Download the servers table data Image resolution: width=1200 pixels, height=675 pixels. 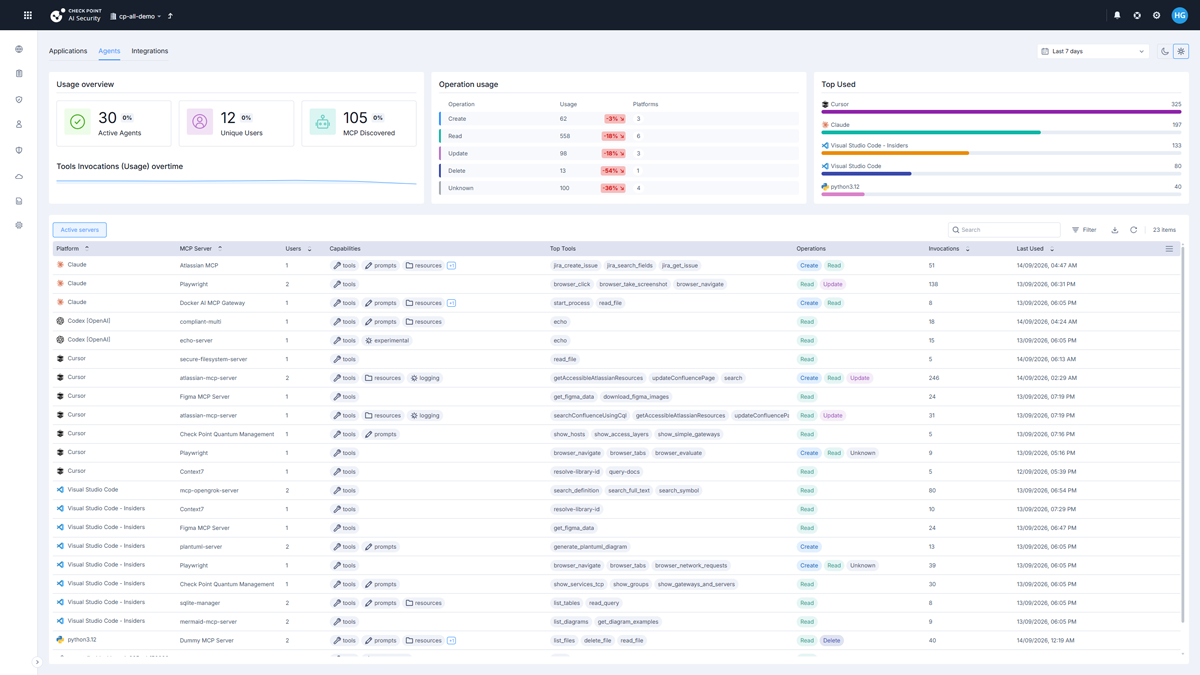tap(1115, 230)
